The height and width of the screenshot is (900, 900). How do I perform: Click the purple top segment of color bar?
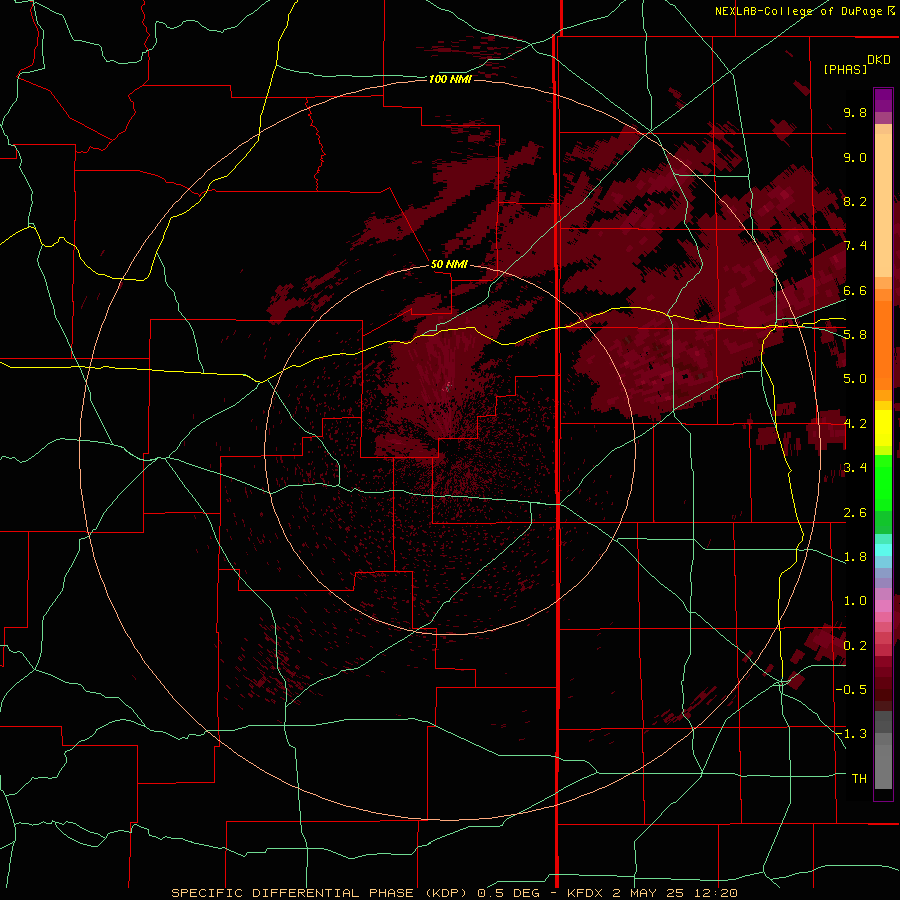883,100
